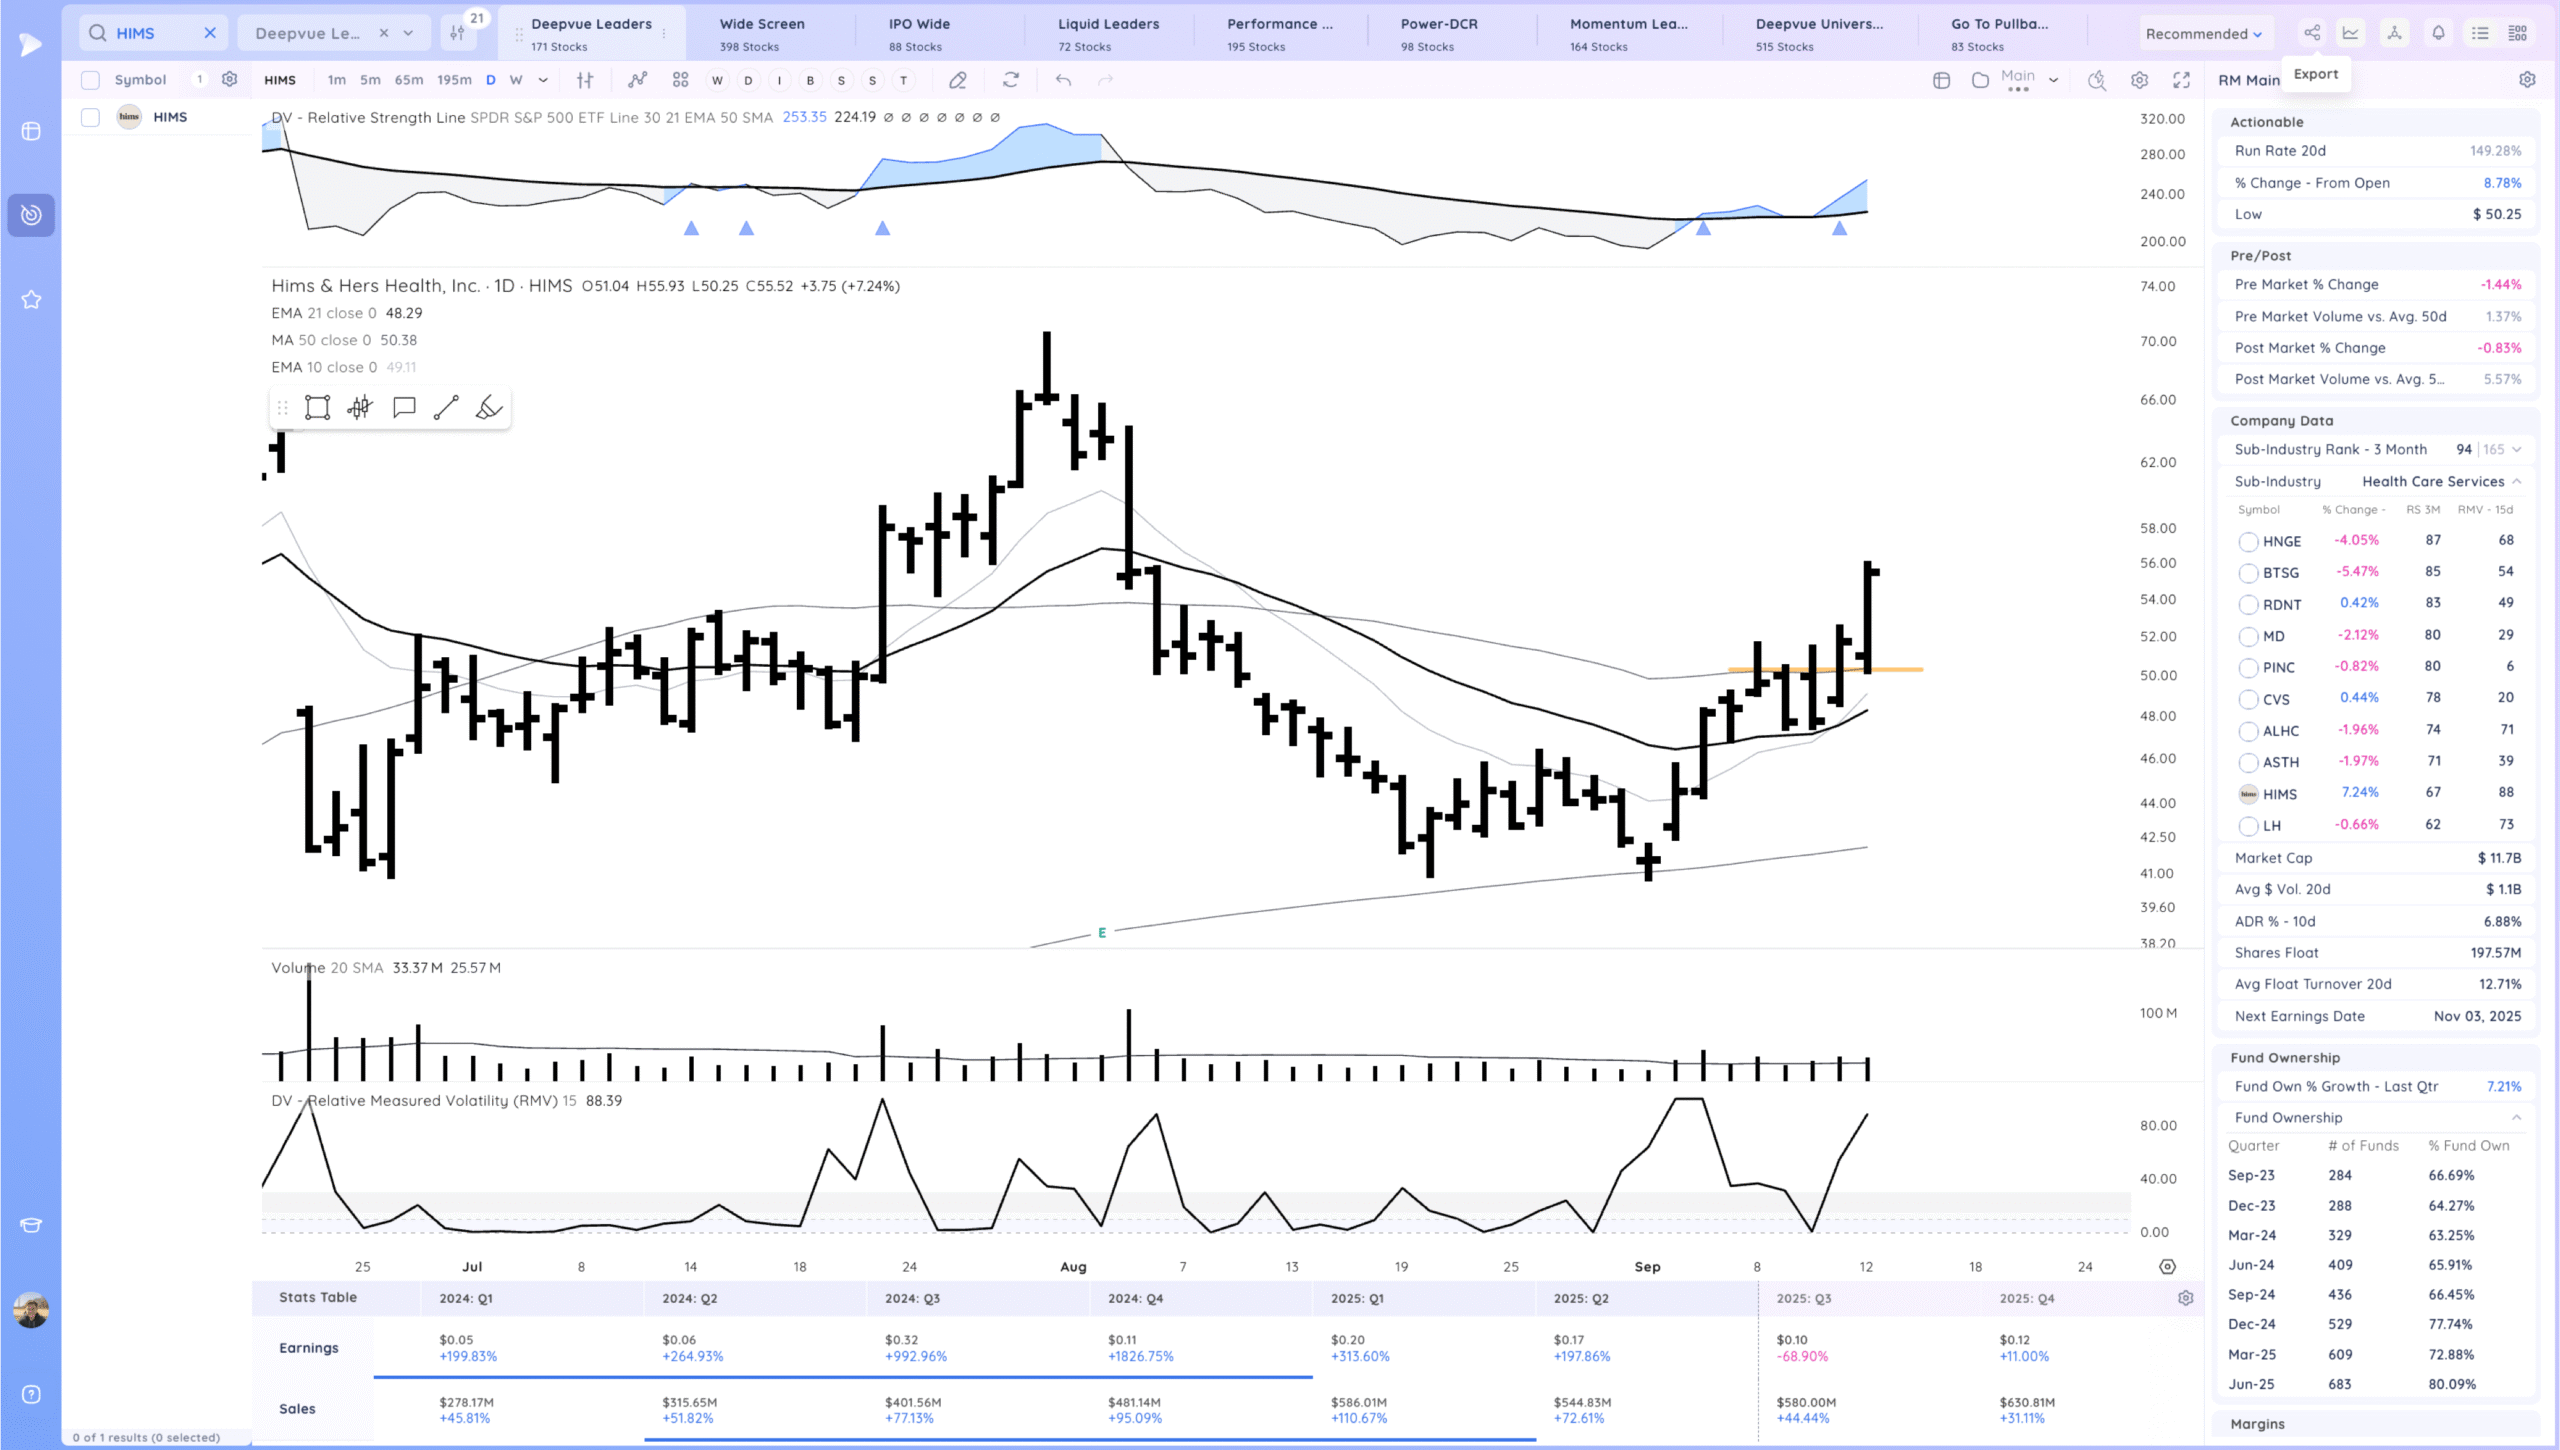Screen dimensions: 2560x1450
Task: Open multi-chart grid layout icon
Action: pyautogui.click(x=680, y=80)
